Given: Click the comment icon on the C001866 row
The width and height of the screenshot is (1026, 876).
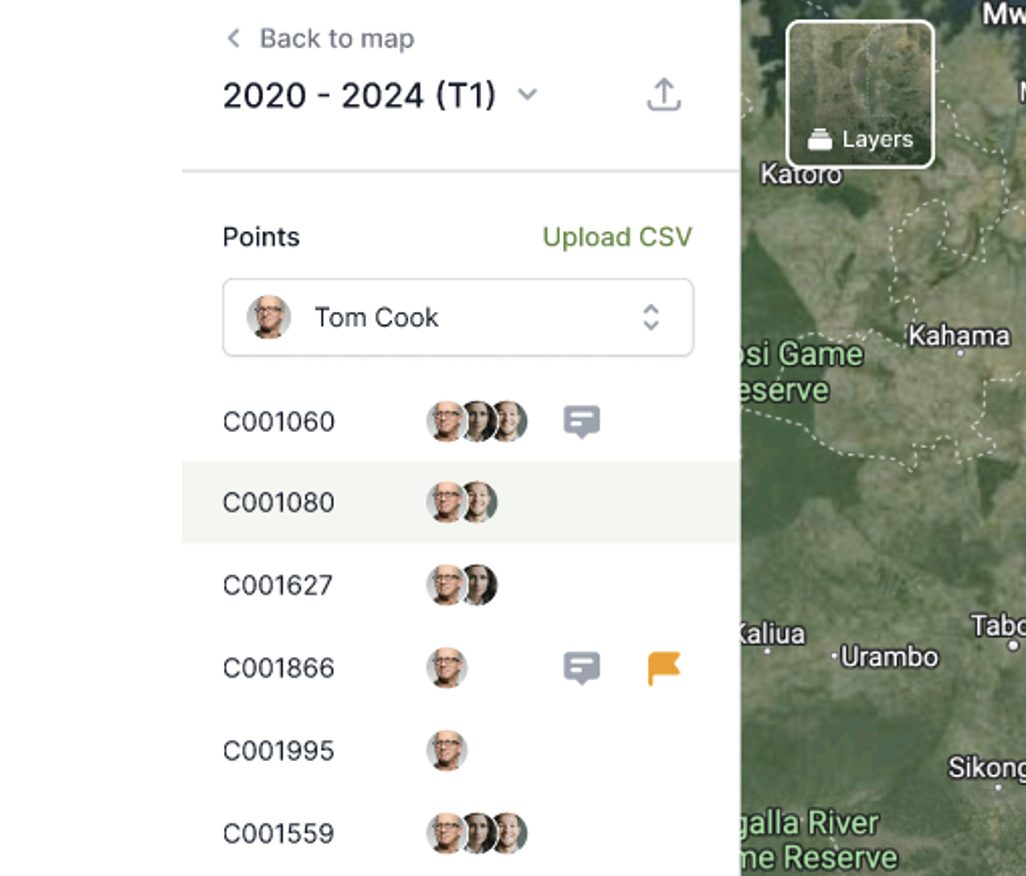Looking at the screenshot, I should point(580,667).
